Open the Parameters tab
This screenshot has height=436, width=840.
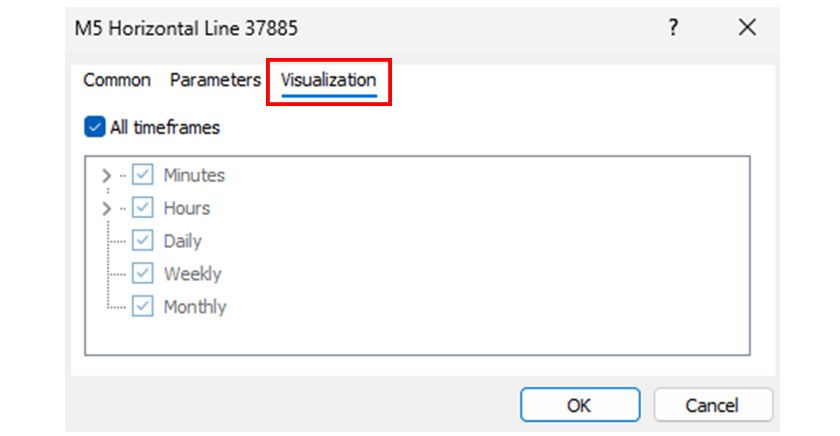(x=215, y=80)
